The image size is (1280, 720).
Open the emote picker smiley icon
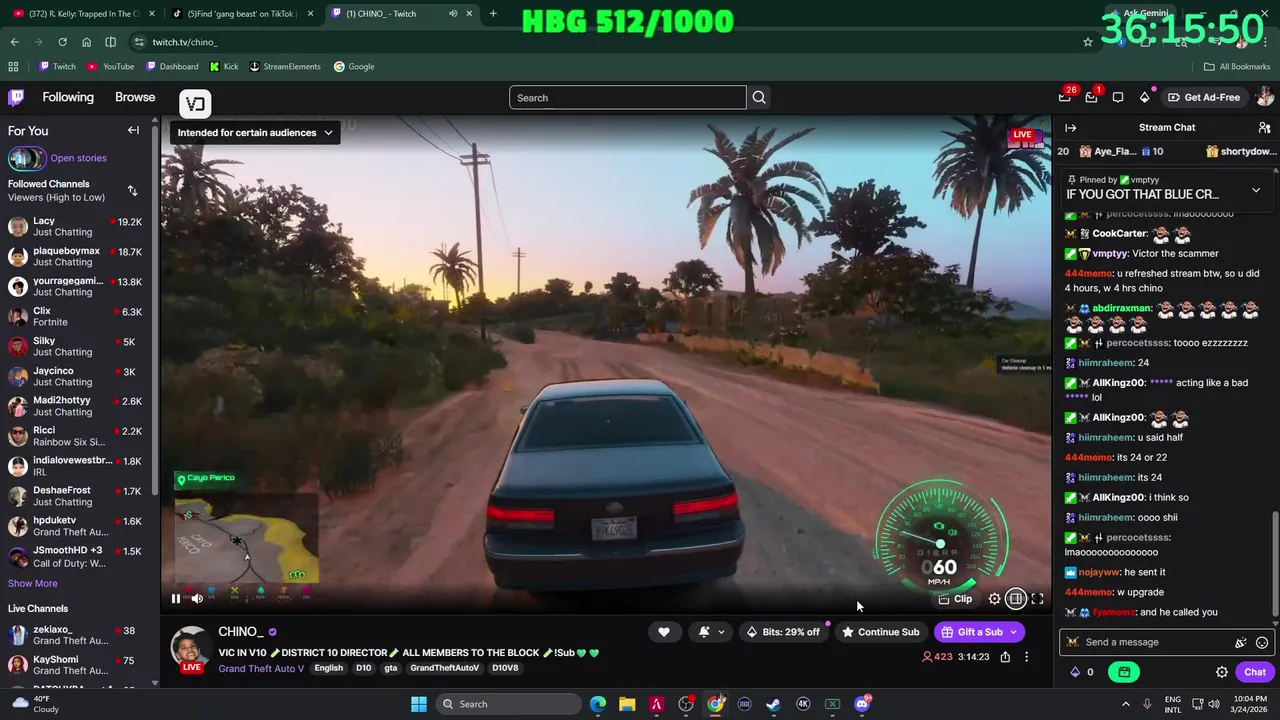[1262, 643]
